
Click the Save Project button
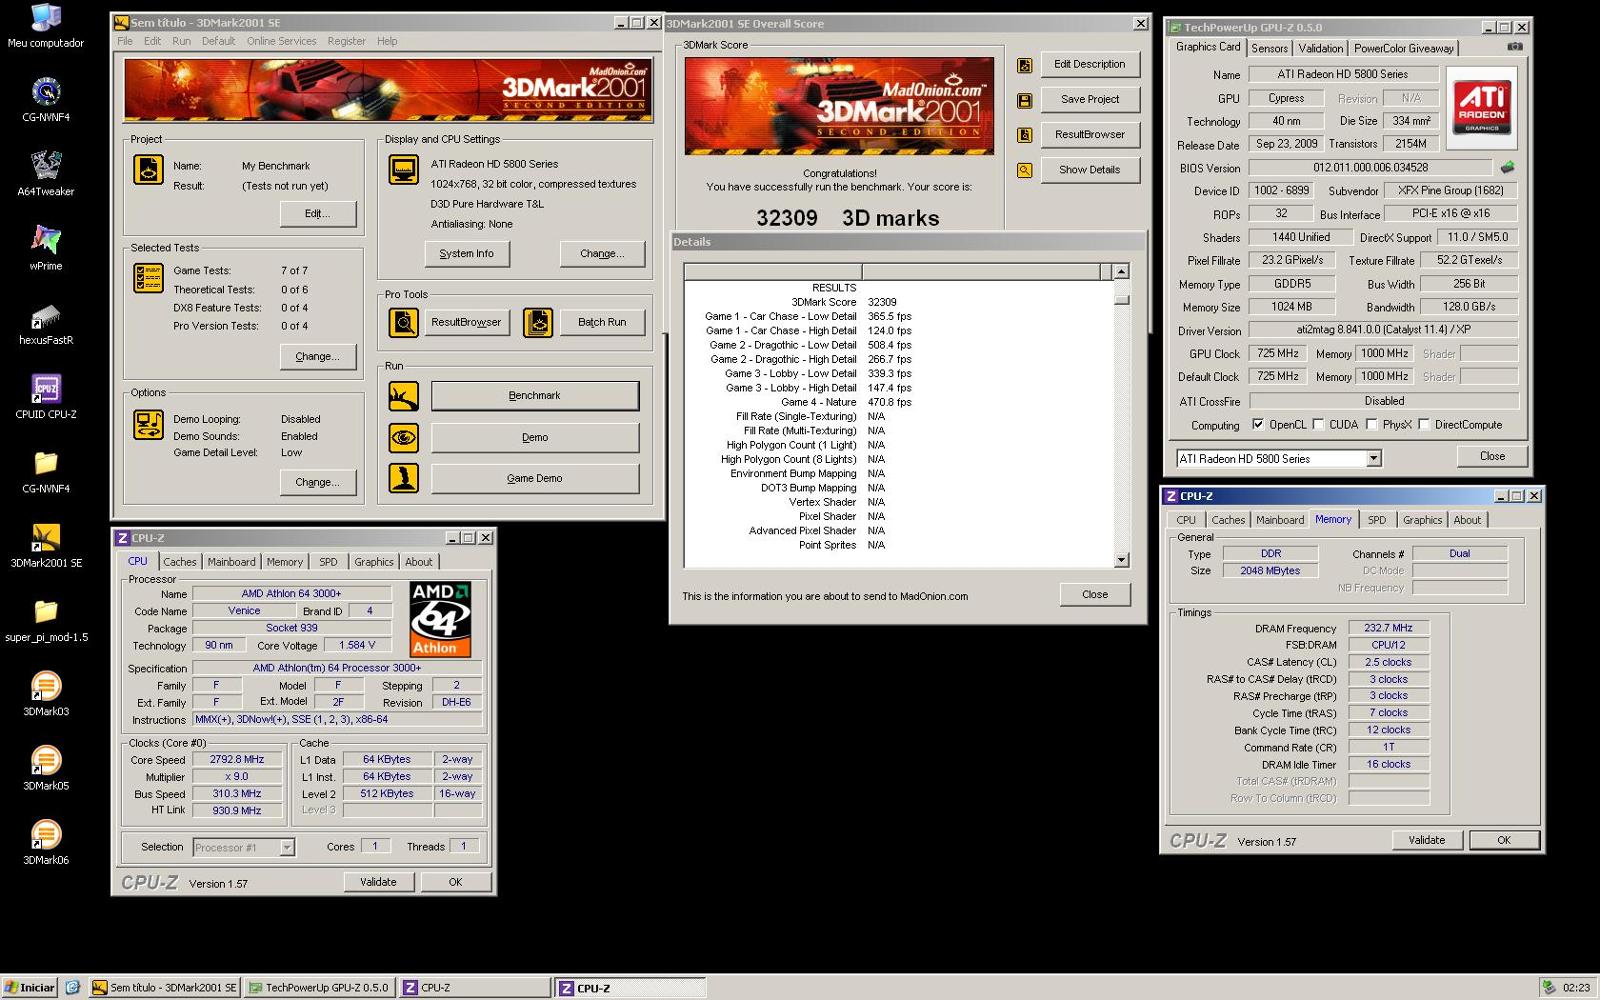(1090, 100)
